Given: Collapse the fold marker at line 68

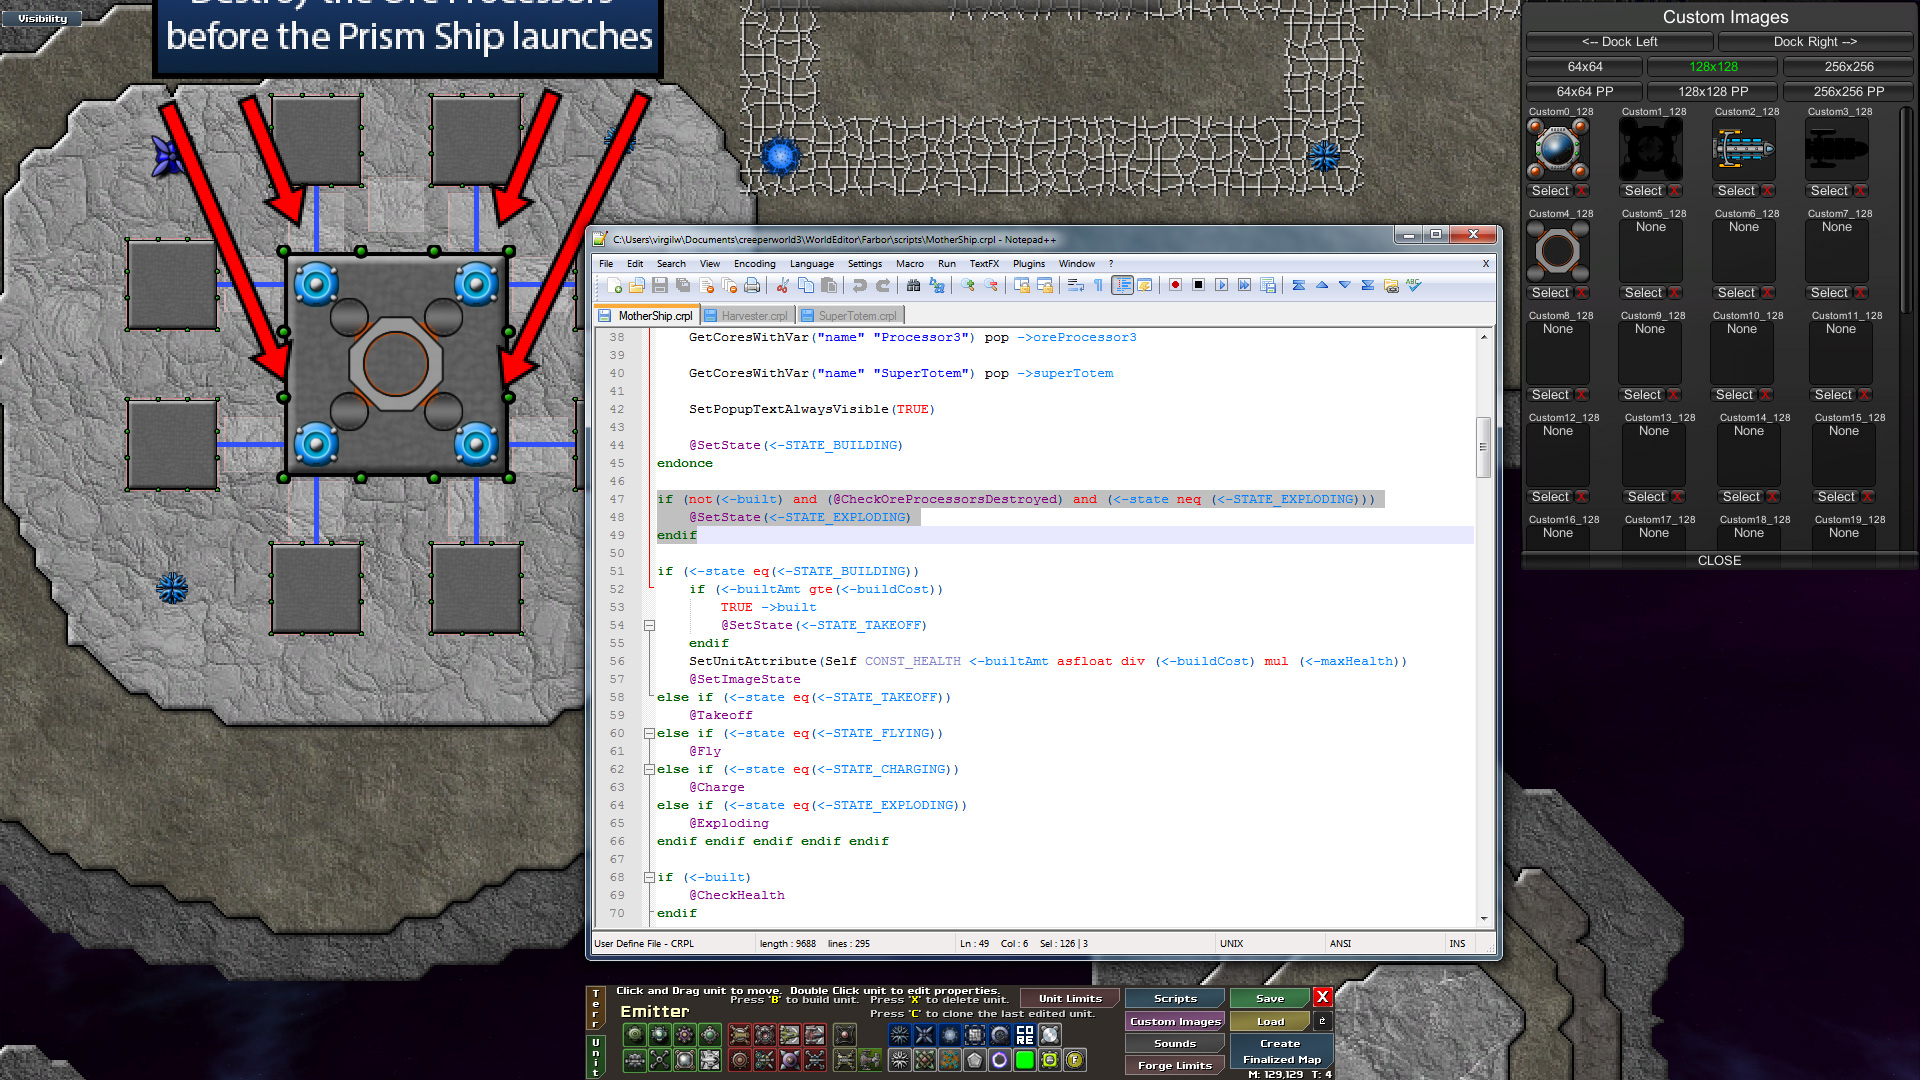Looking at the screenshot, I should pyautogui.click(x=649, y=877).
